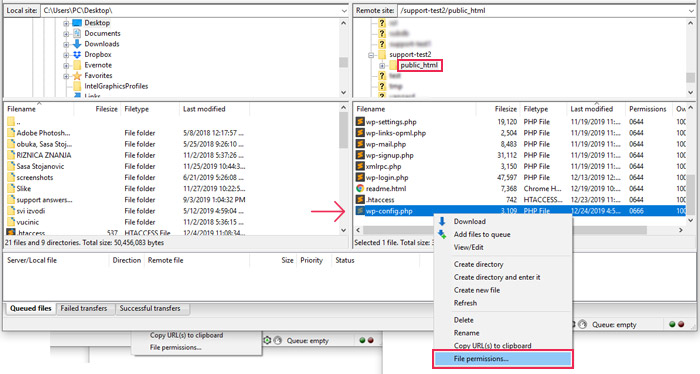Click the public_html folder icon in remote tree
This screenshot has width=700, height=374.
click(x=393, y=66)
